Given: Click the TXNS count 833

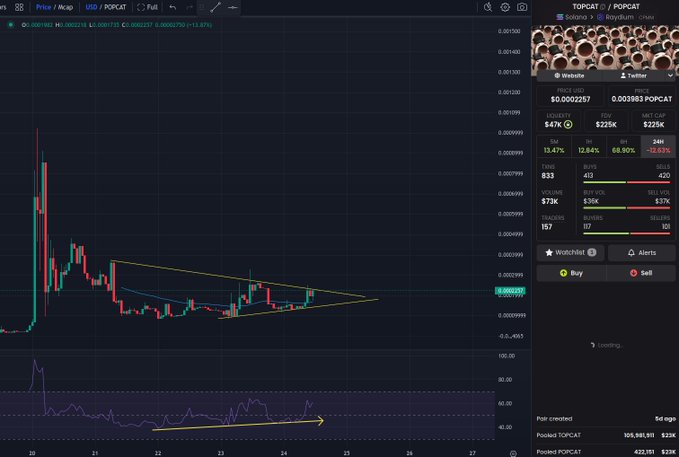Looking at the screenshot, I should (548, 175).
